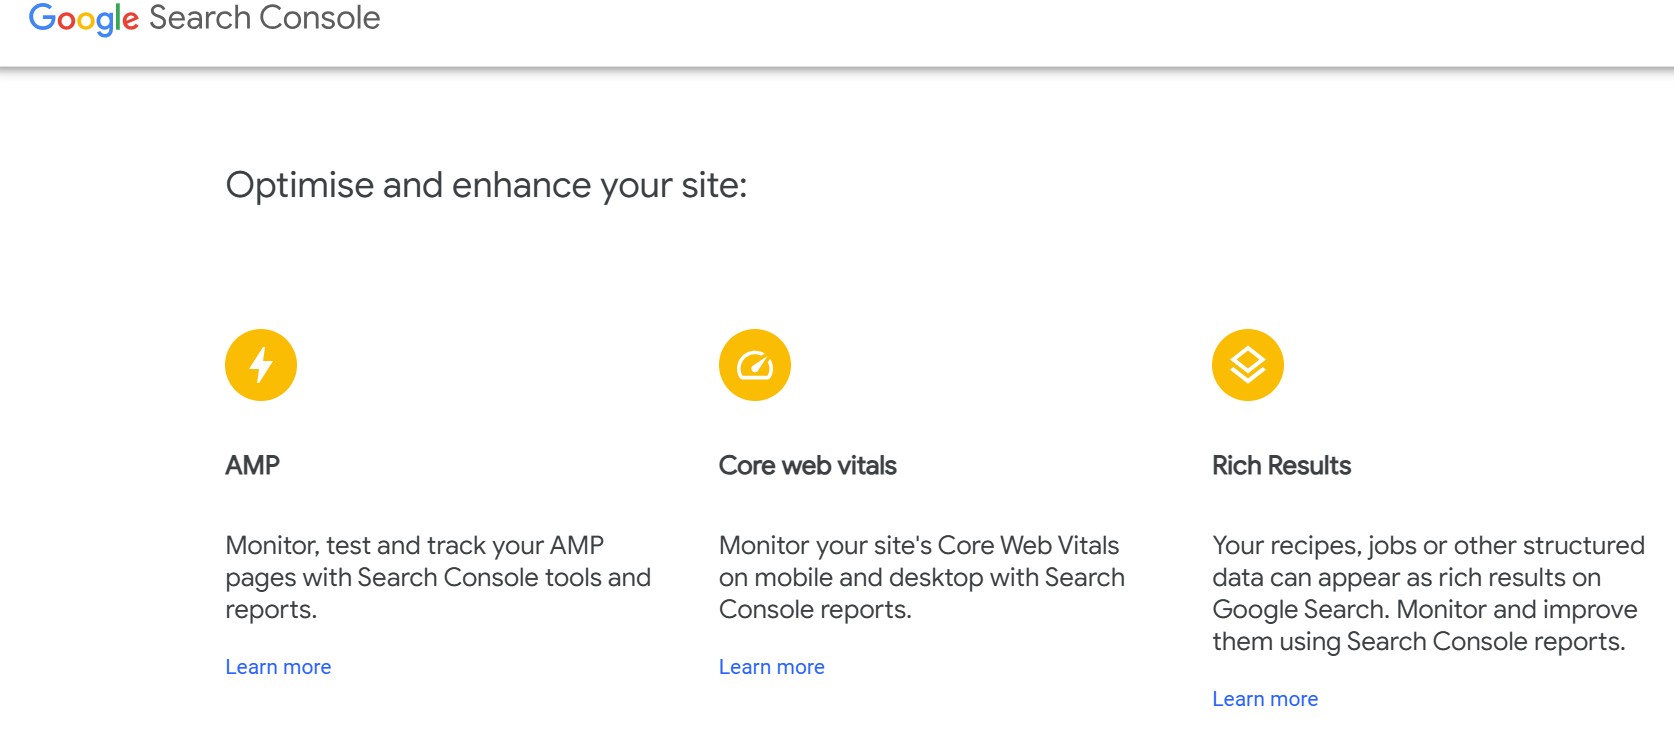Viewport: 1674px width, 750px height.
Task: Click 'Optimise and enhance your site:' heading
Action: [487, 186]
